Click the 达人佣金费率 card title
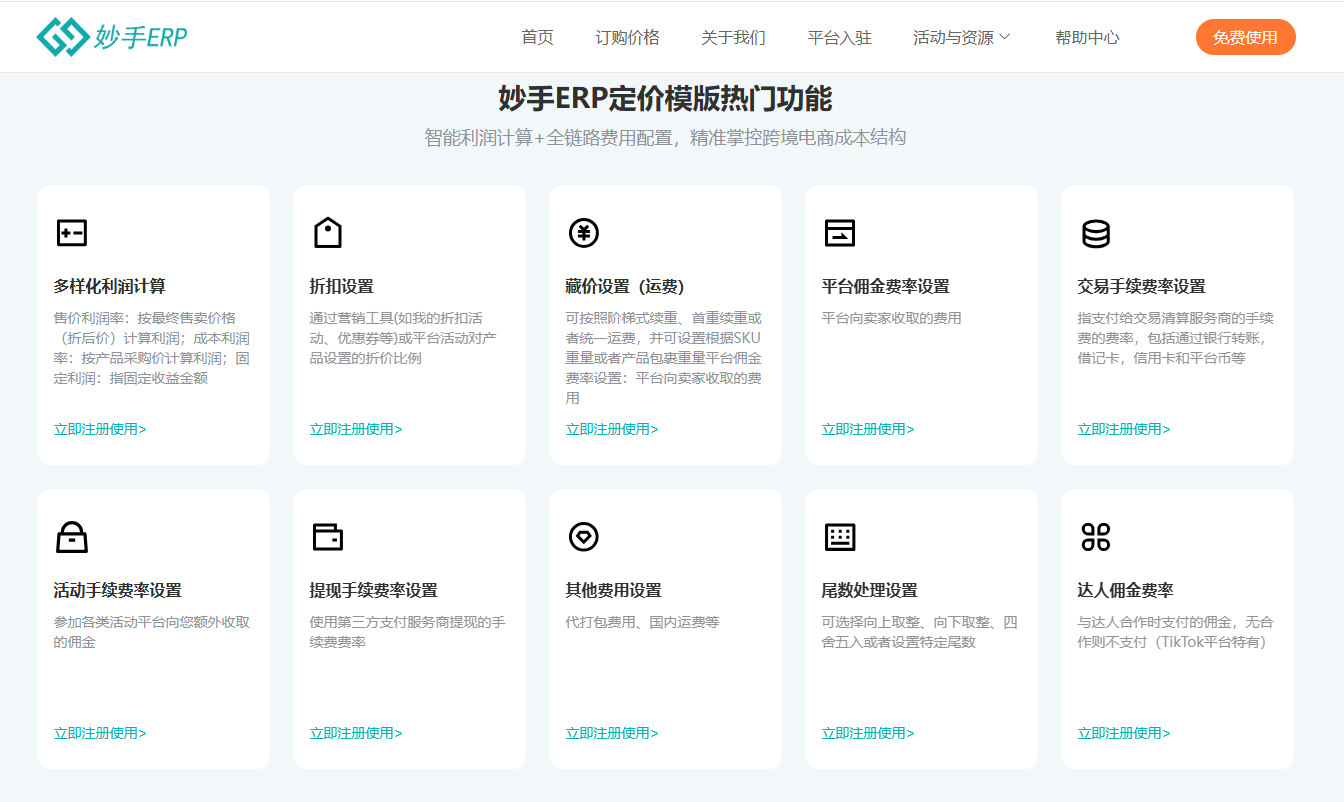Screen dimensions: 1344x802 click(1126, 590)
